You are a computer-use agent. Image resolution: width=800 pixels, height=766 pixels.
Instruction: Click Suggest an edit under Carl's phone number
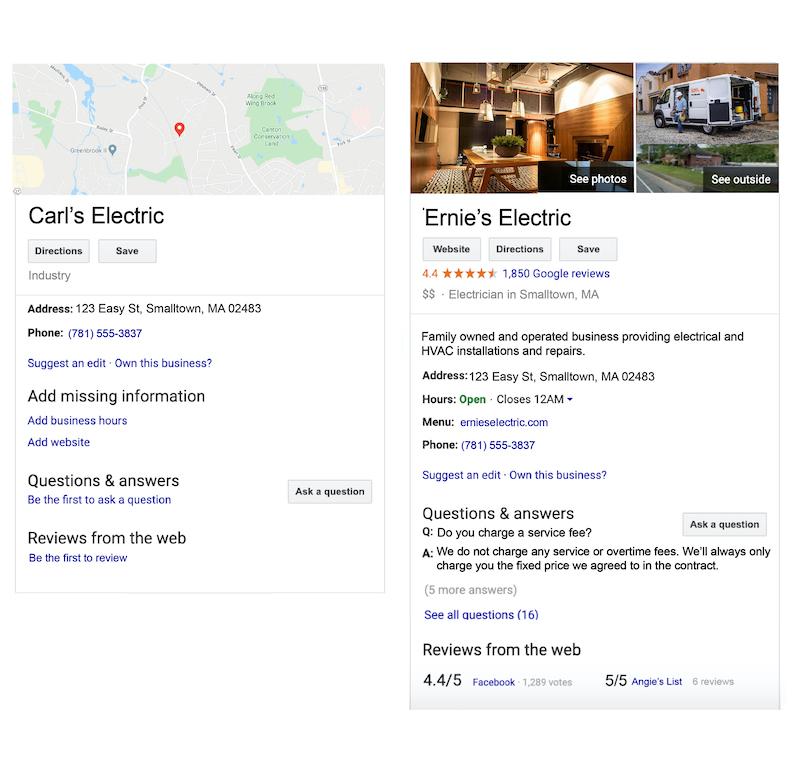[67, 363]
